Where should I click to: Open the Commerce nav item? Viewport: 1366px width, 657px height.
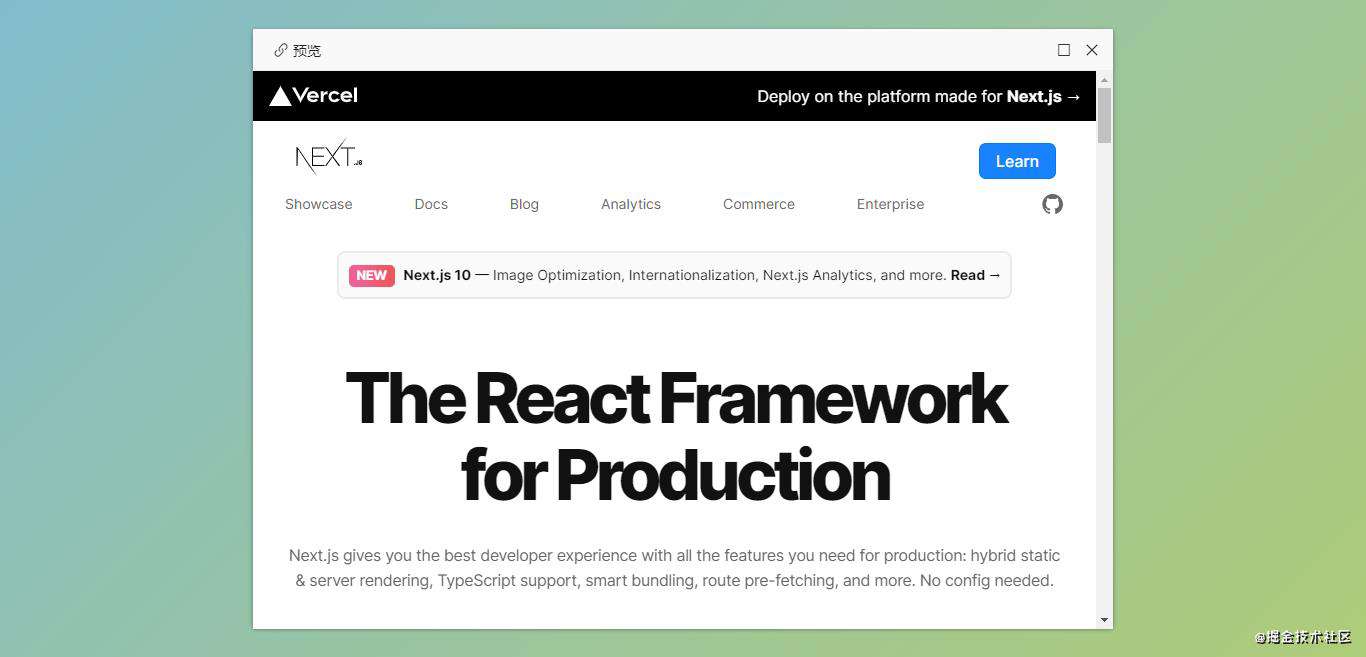(759, 204)
